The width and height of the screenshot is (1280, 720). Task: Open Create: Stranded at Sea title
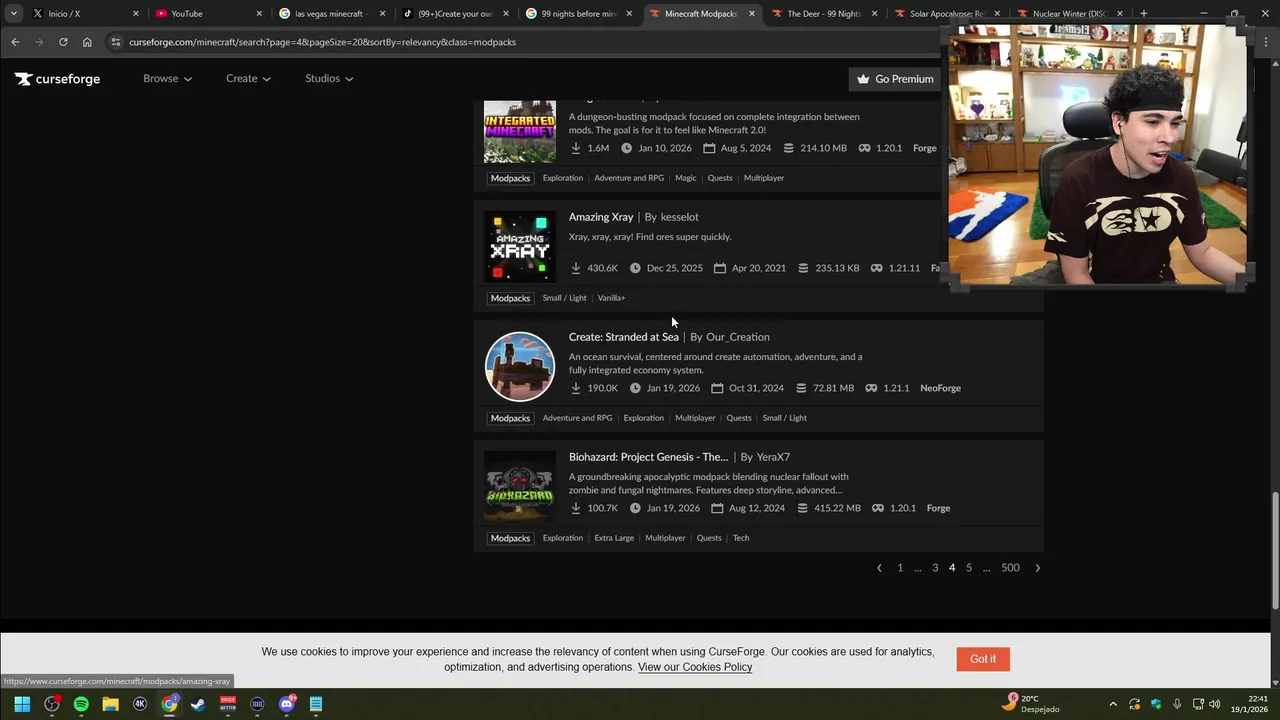[624, 337]
